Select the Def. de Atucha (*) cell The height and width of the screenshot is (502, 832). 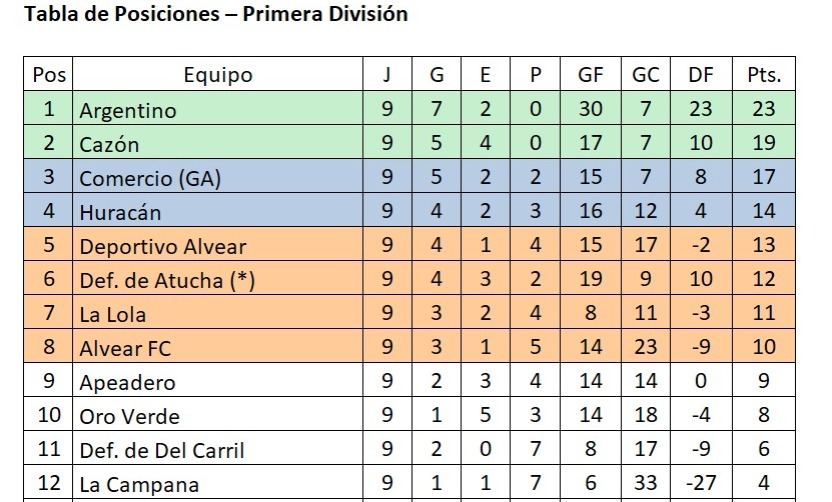(x=218, y=279)
